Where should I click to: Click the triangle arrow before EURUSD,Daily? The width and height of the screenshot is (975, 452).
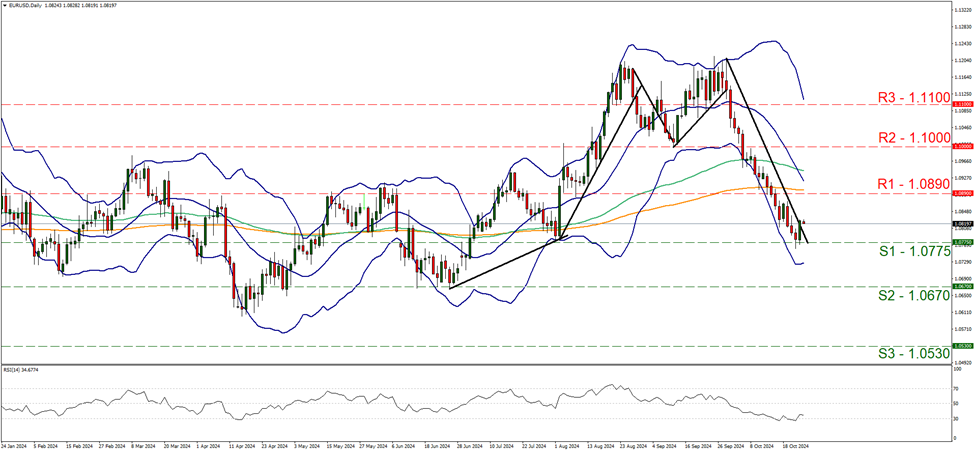pyautogui.click(x=6, y=7)
